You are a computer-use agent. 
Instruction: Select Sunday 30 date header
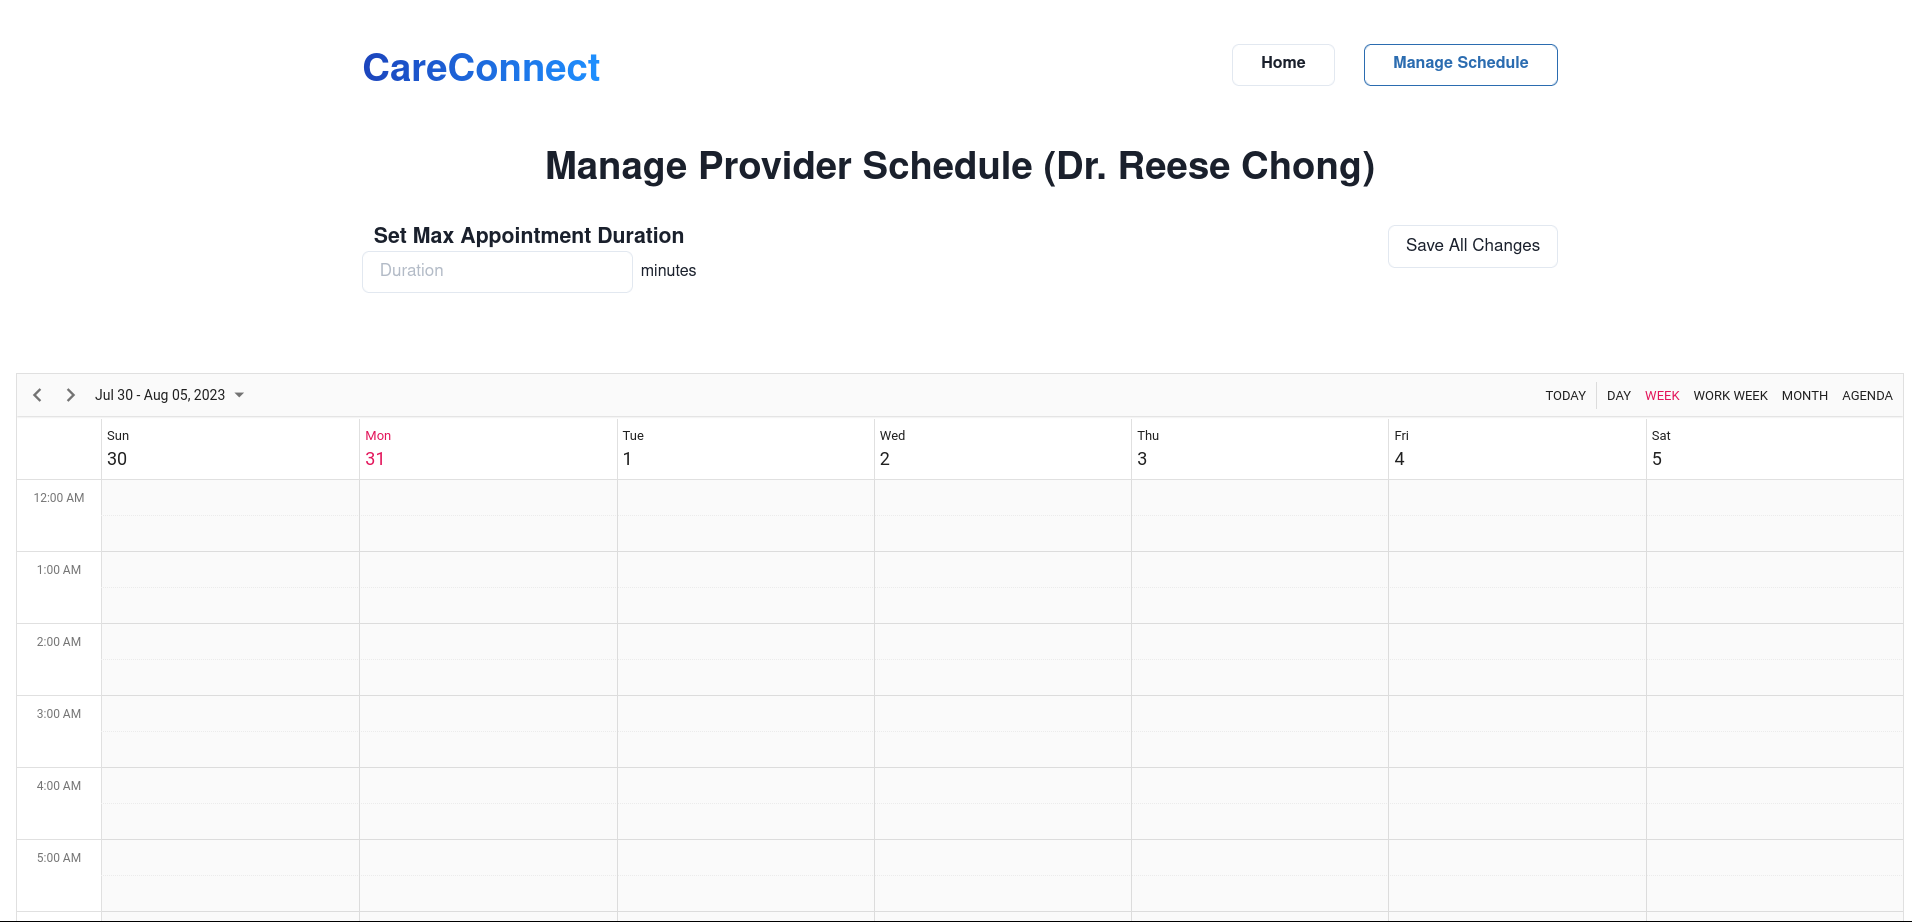pos(117,459)
